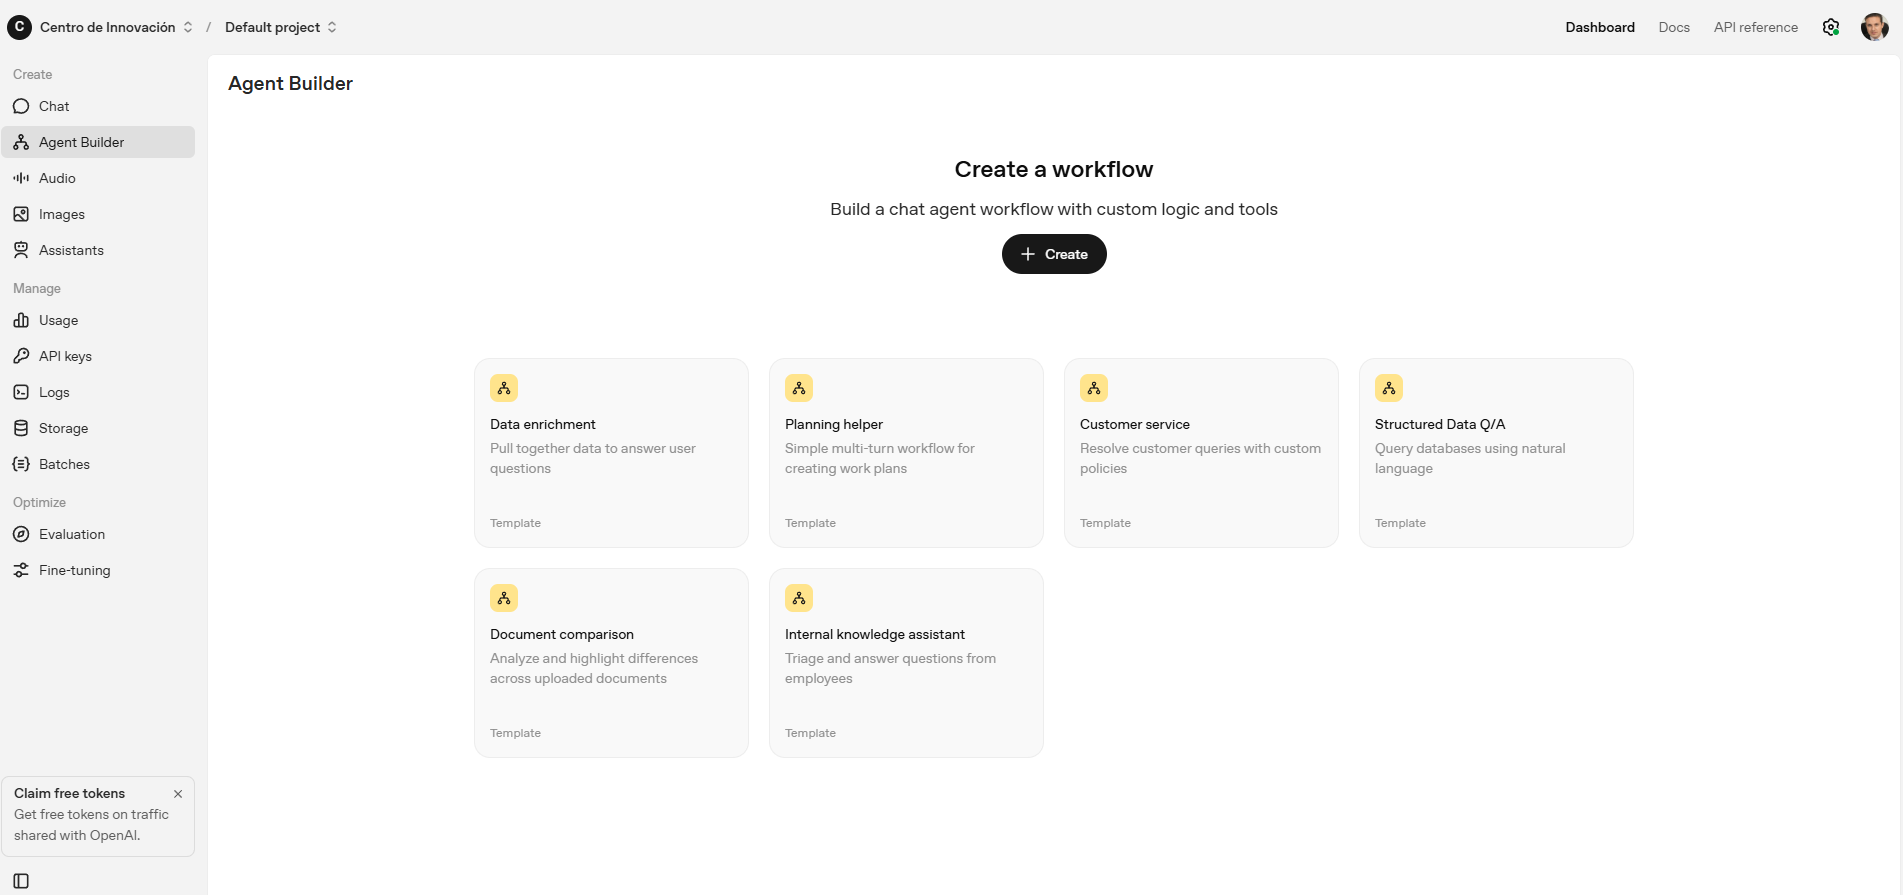Open API keys via key icon
The width and height of the screenshot is (1903, 895).
pos(21,356)
